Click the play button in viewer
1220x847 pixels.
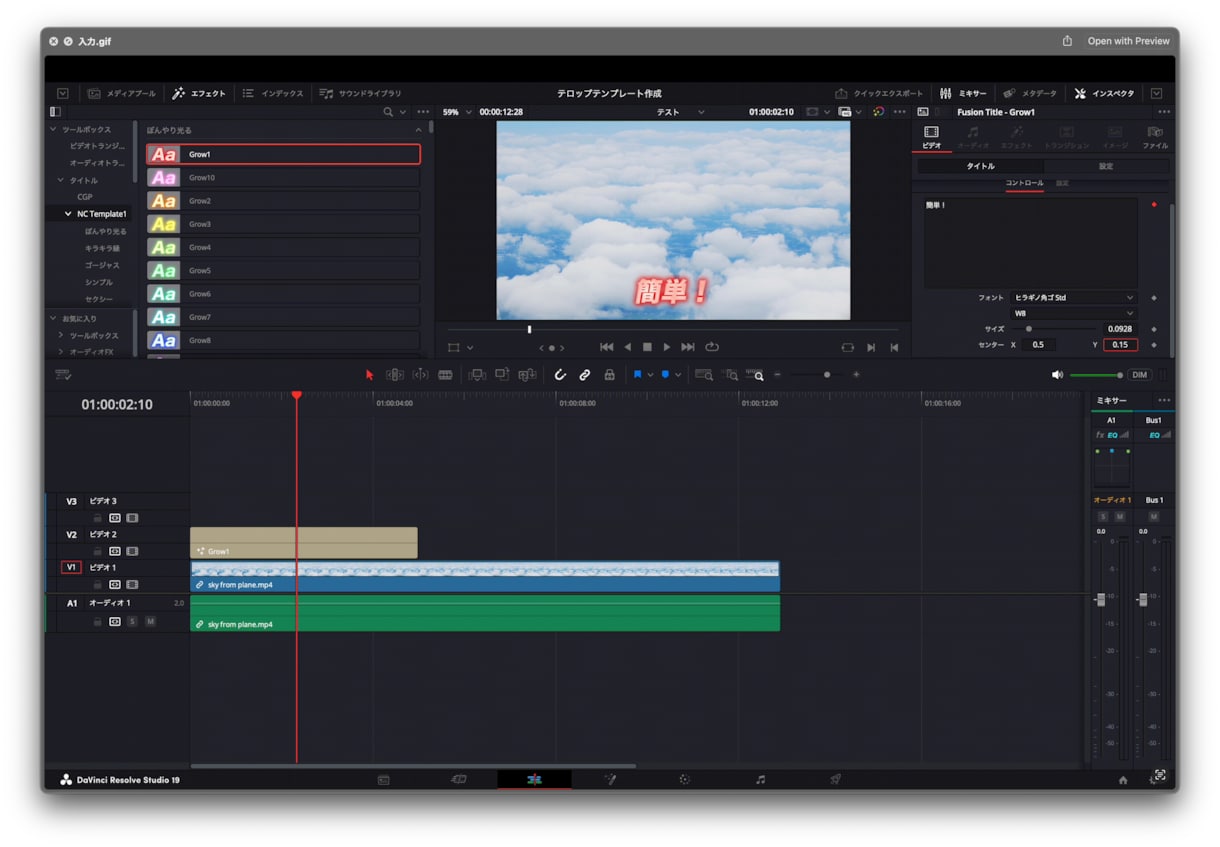click(667, 347)
